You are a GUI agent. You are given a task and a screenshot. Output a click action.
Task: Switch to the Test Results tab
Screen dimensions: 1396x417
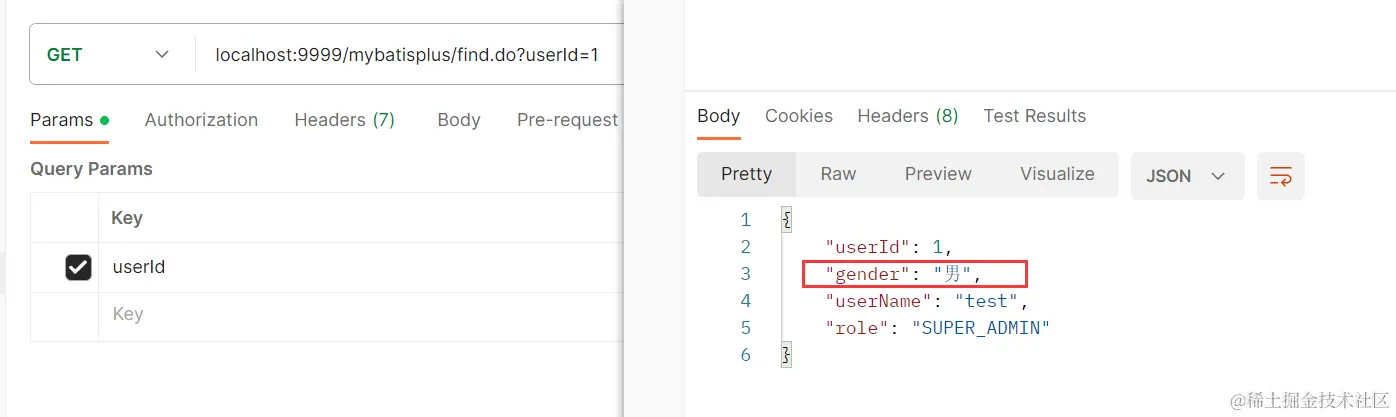1034,116
